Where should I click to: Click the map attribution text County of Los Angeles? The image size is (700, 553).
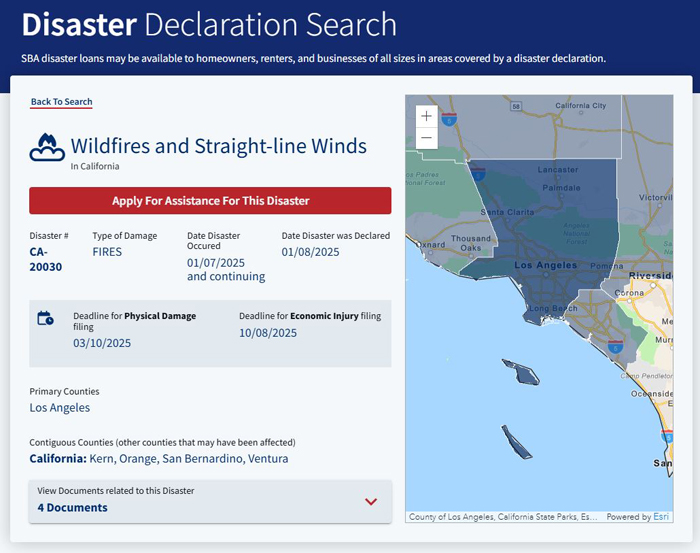[503, 517]
